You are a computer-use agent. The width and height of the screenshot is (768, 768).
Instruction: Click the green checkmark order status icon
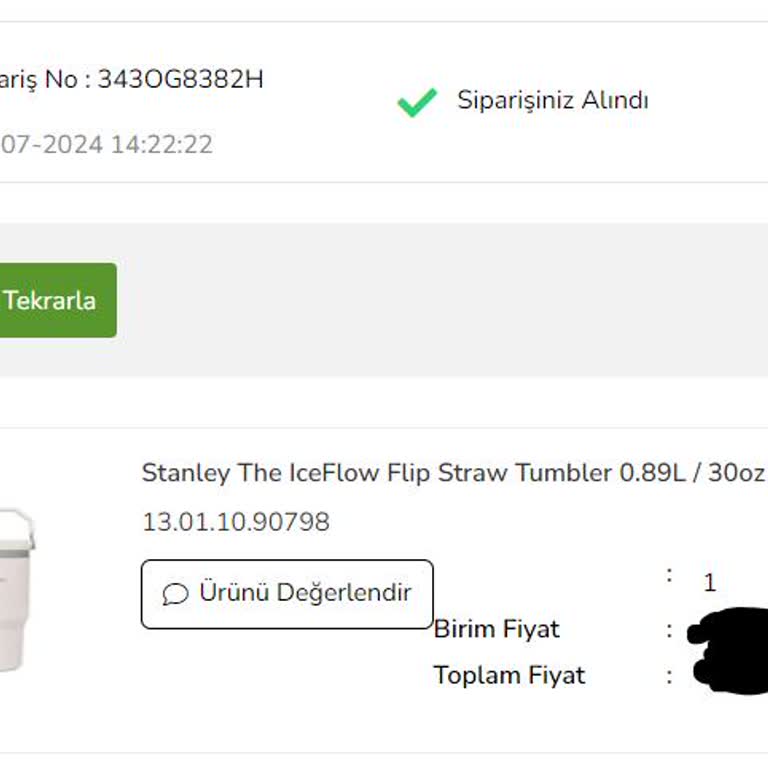click(417, 102)
